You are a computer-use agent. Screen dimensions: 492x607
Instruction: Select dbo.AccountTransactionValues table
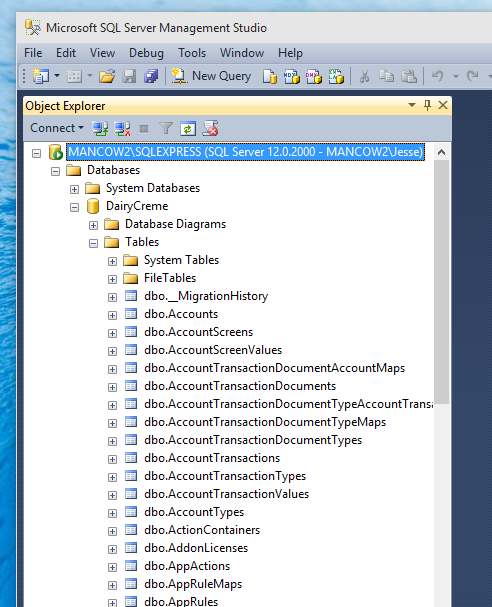(226, 494)
